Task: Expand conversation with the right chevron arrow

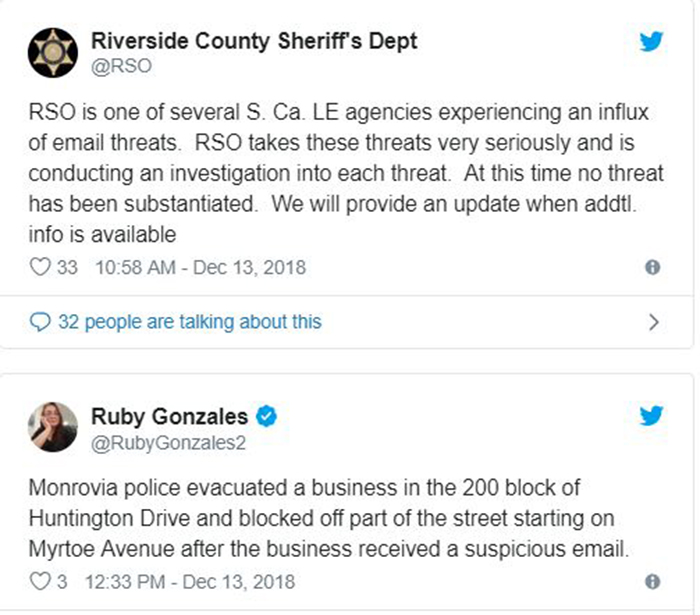Action: [654, 322]
